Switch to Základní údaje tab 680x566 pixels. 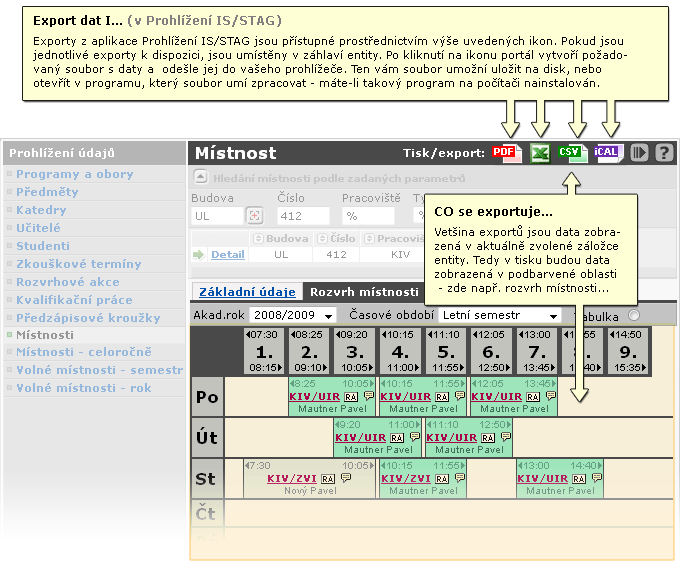click(247, 291)
